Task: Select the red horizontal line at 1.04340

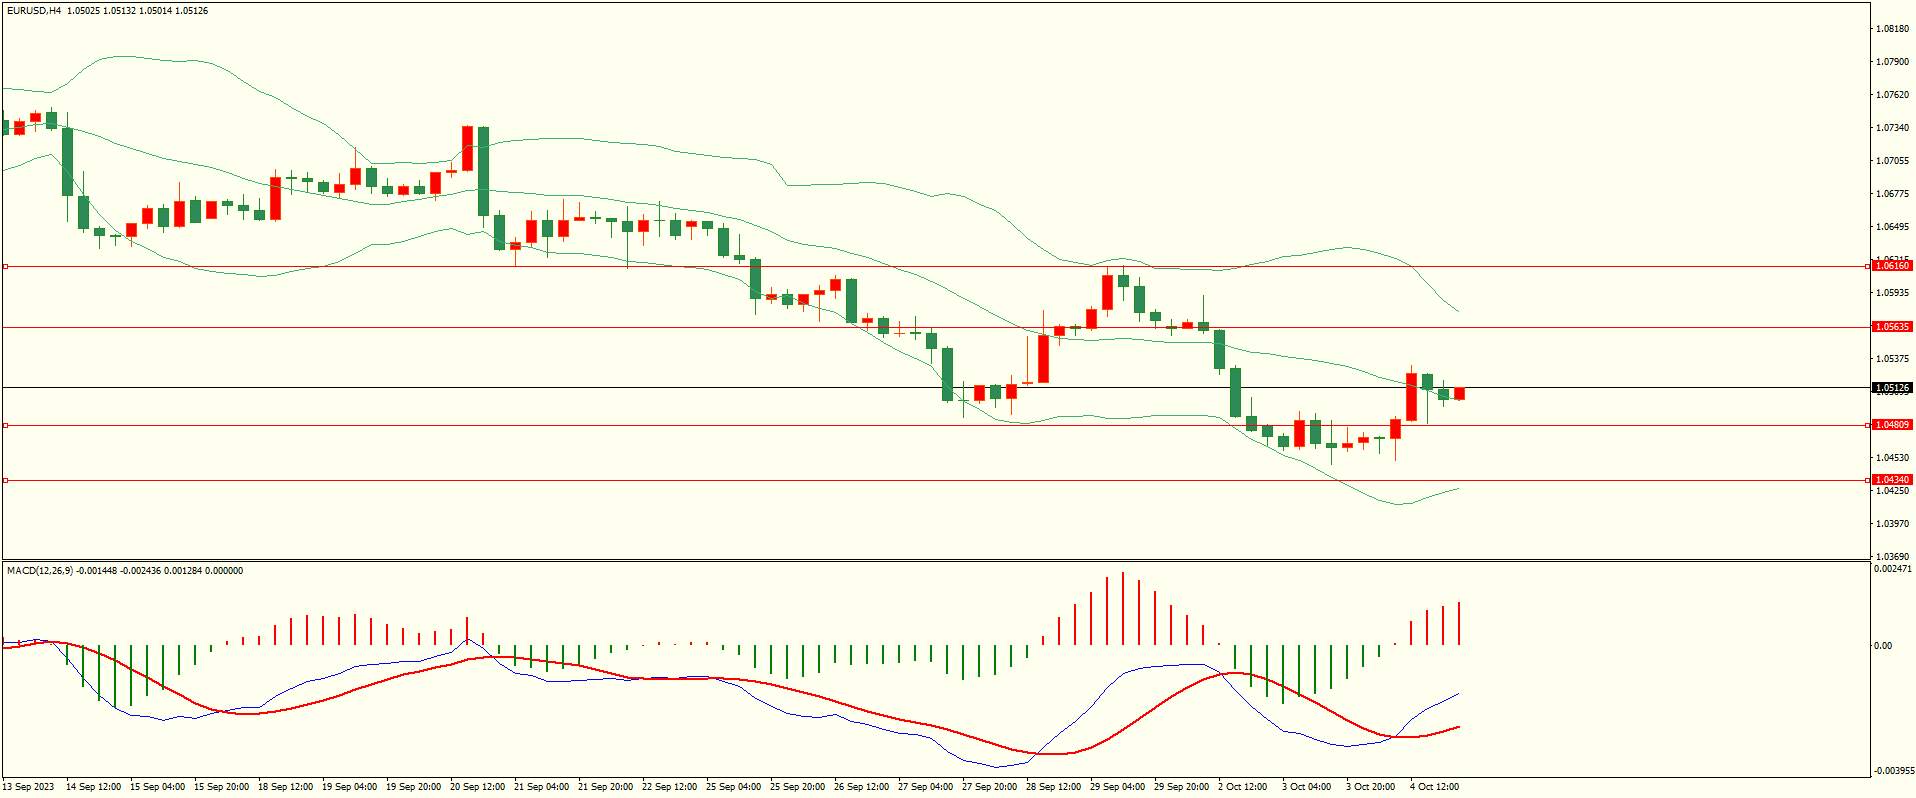Action: pyautogui.click(x=935, y=480)
